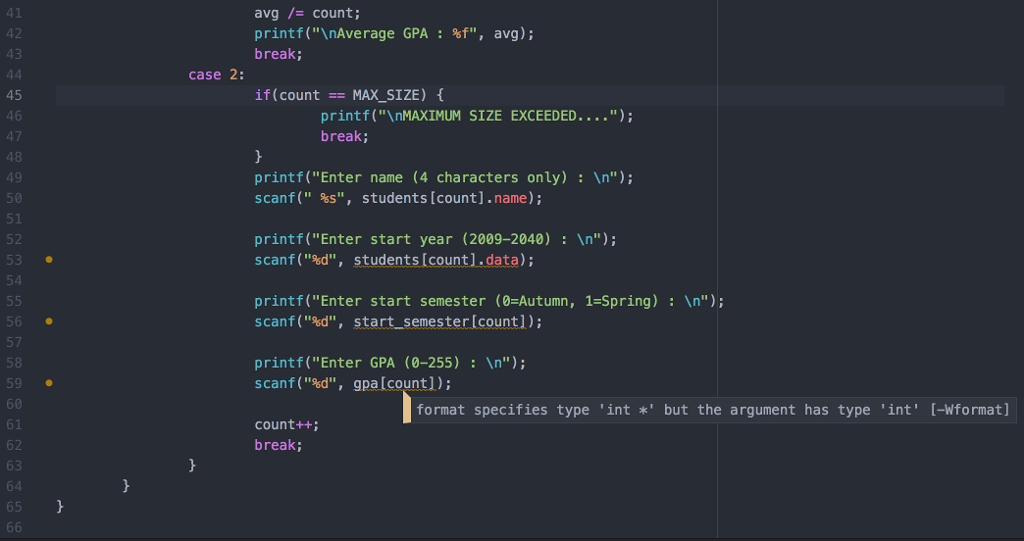
Task: Click the warning dot on line 59
Action: [x=49, y=383]
